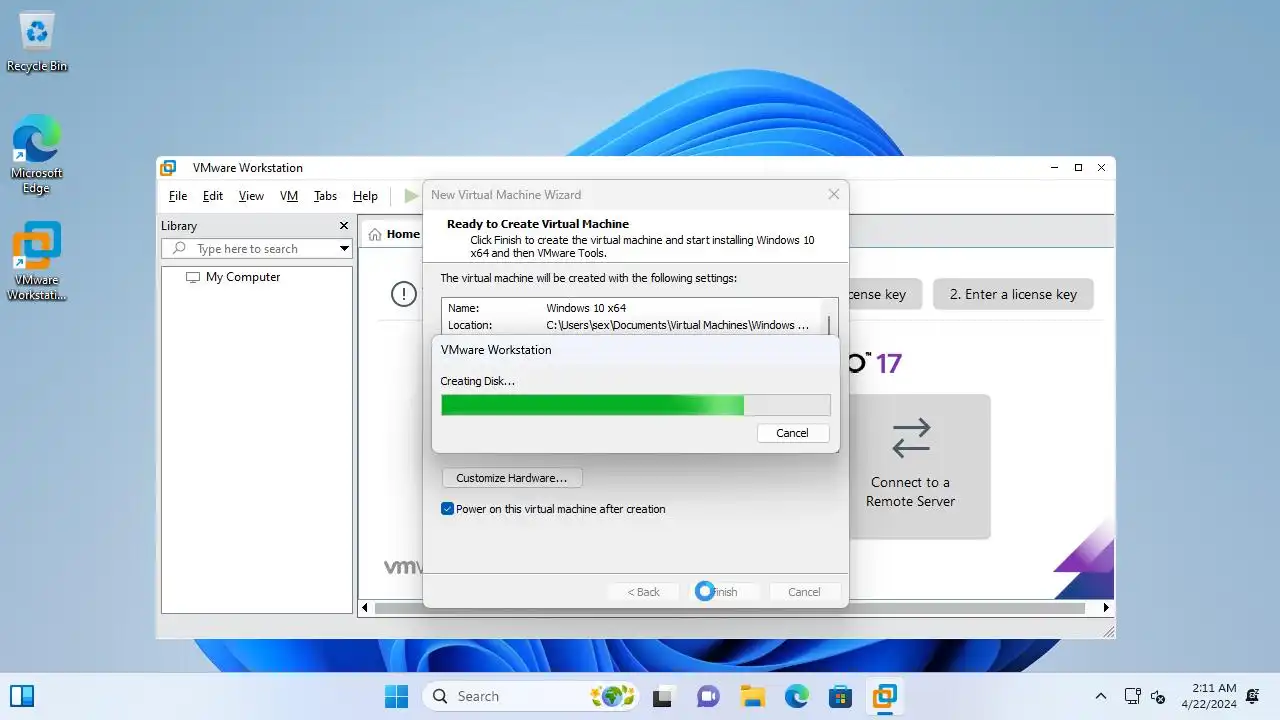Click the search magnifier in Library
This screenshot has width=1280, height=720.
[x=180, y=248]
